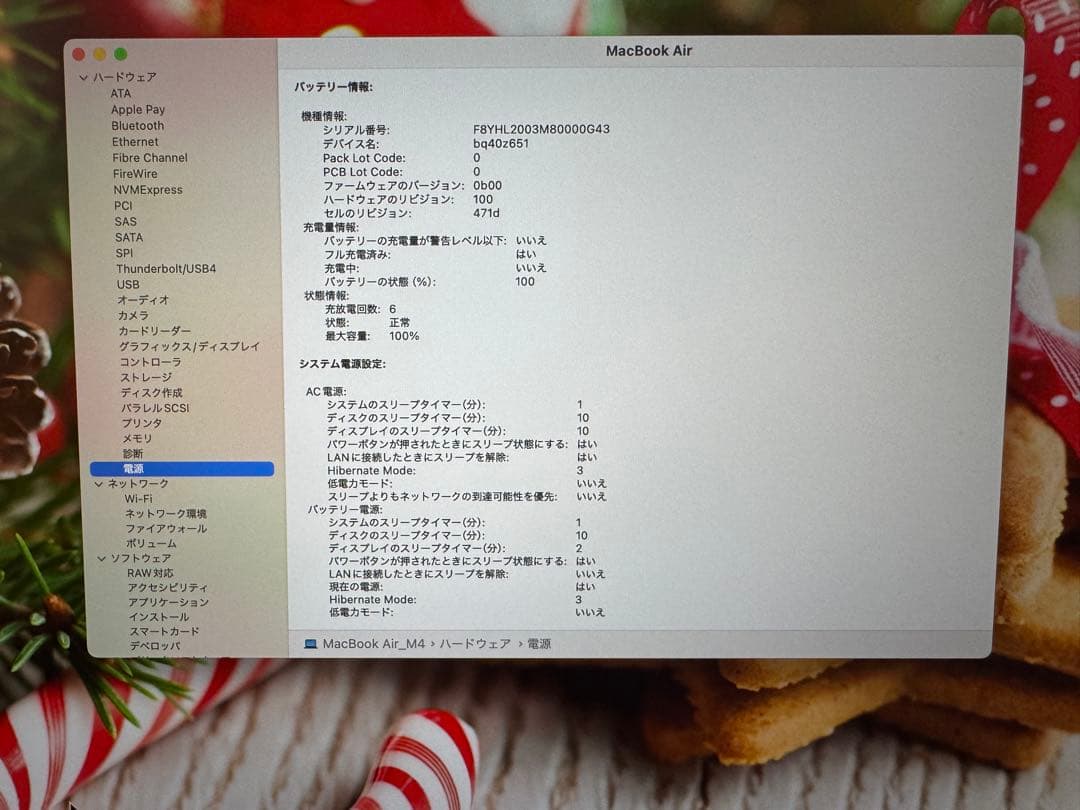Select グラフィックス/ディスプレイ in the sidebar
Viewport: 1080px width, 810px height.
pos(189,345)
